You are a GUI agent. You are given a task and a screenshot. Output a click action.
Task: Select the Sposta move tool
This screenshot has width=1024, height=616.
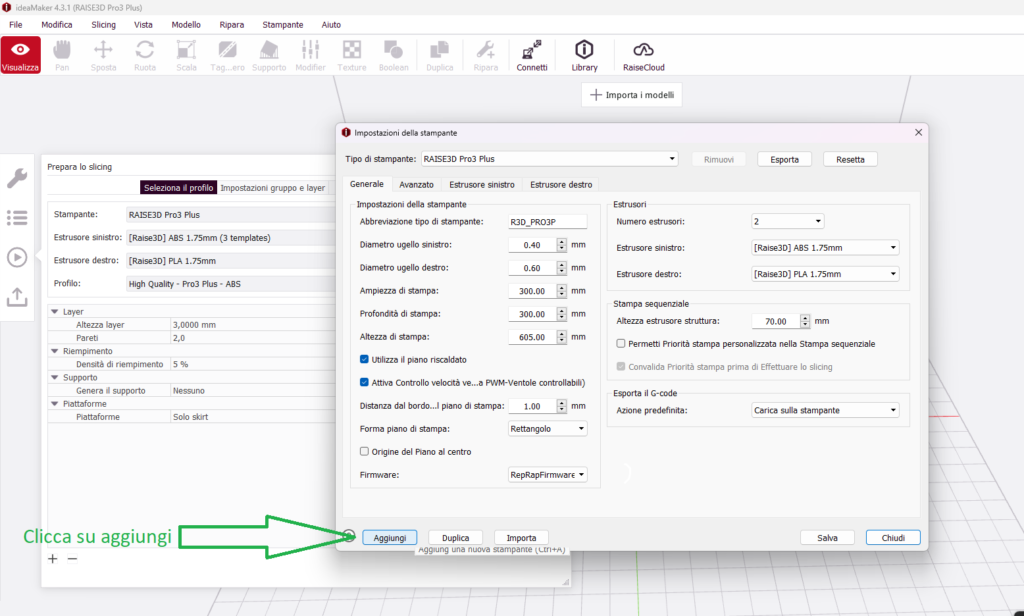pos(103,55)
